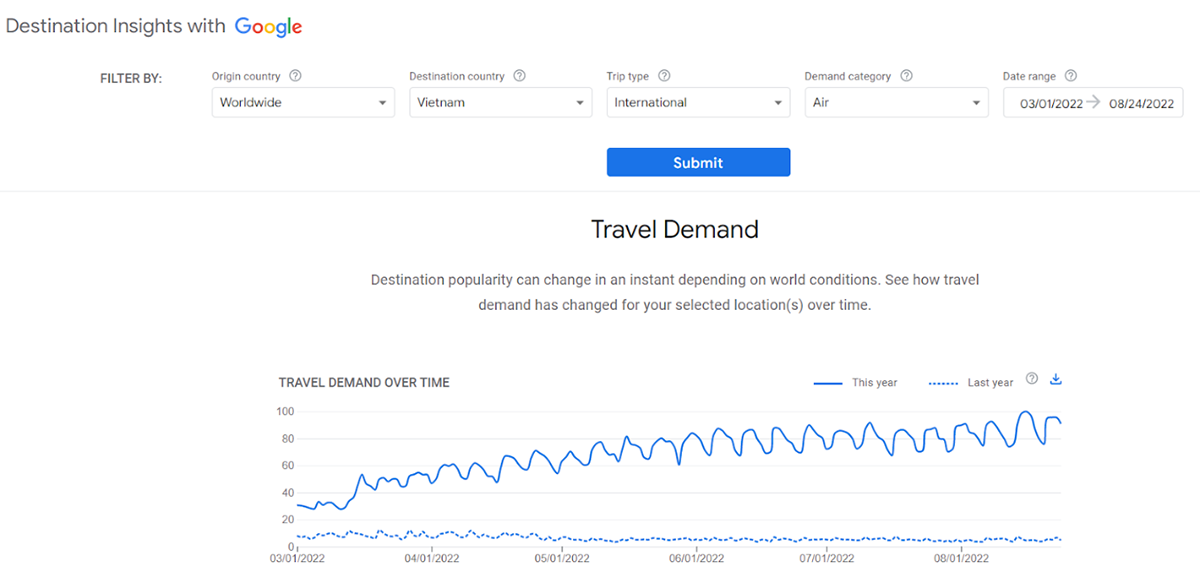1200x583 pixels.
Task: Expand the Demand category Air dropdown
Action: [x=895, y=103]
